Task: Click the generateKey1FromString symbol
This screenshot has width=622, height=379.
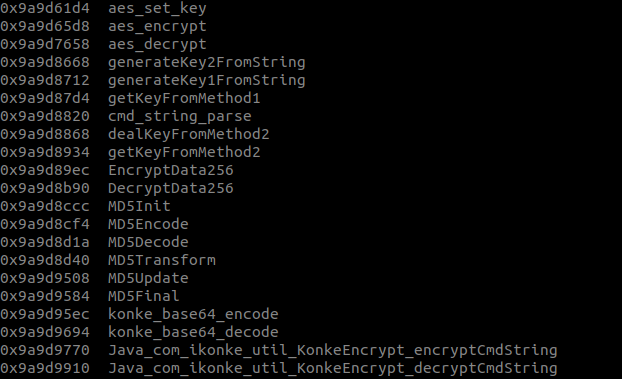Action: (207, 81)
